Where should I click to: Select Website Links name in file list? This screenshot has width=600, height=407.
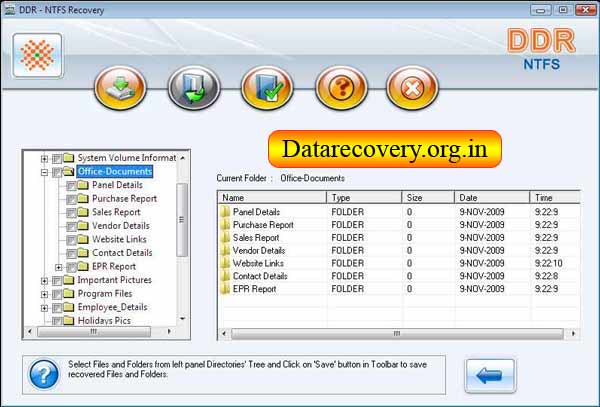pos(258,263)
